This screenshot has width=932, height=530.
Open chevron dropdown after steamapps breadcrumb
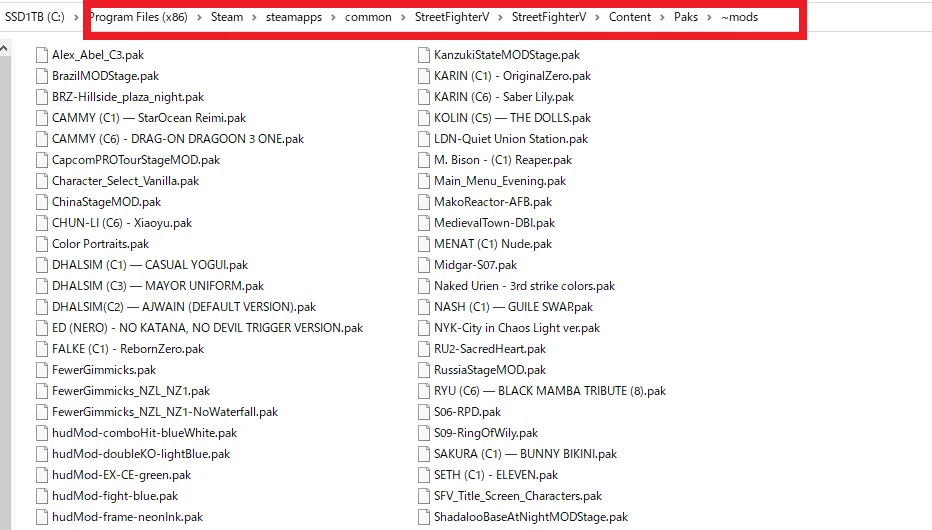tap(333, 17)
